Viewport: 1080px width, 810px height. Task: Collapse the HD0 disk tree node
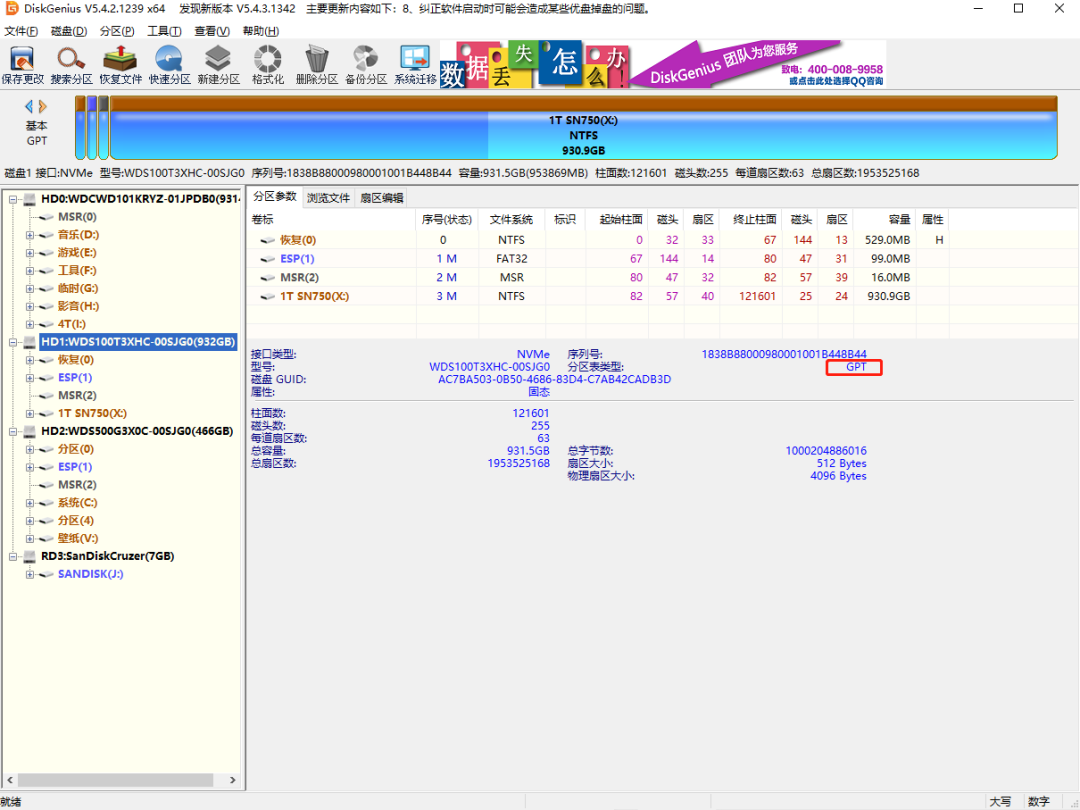point(13,200)
